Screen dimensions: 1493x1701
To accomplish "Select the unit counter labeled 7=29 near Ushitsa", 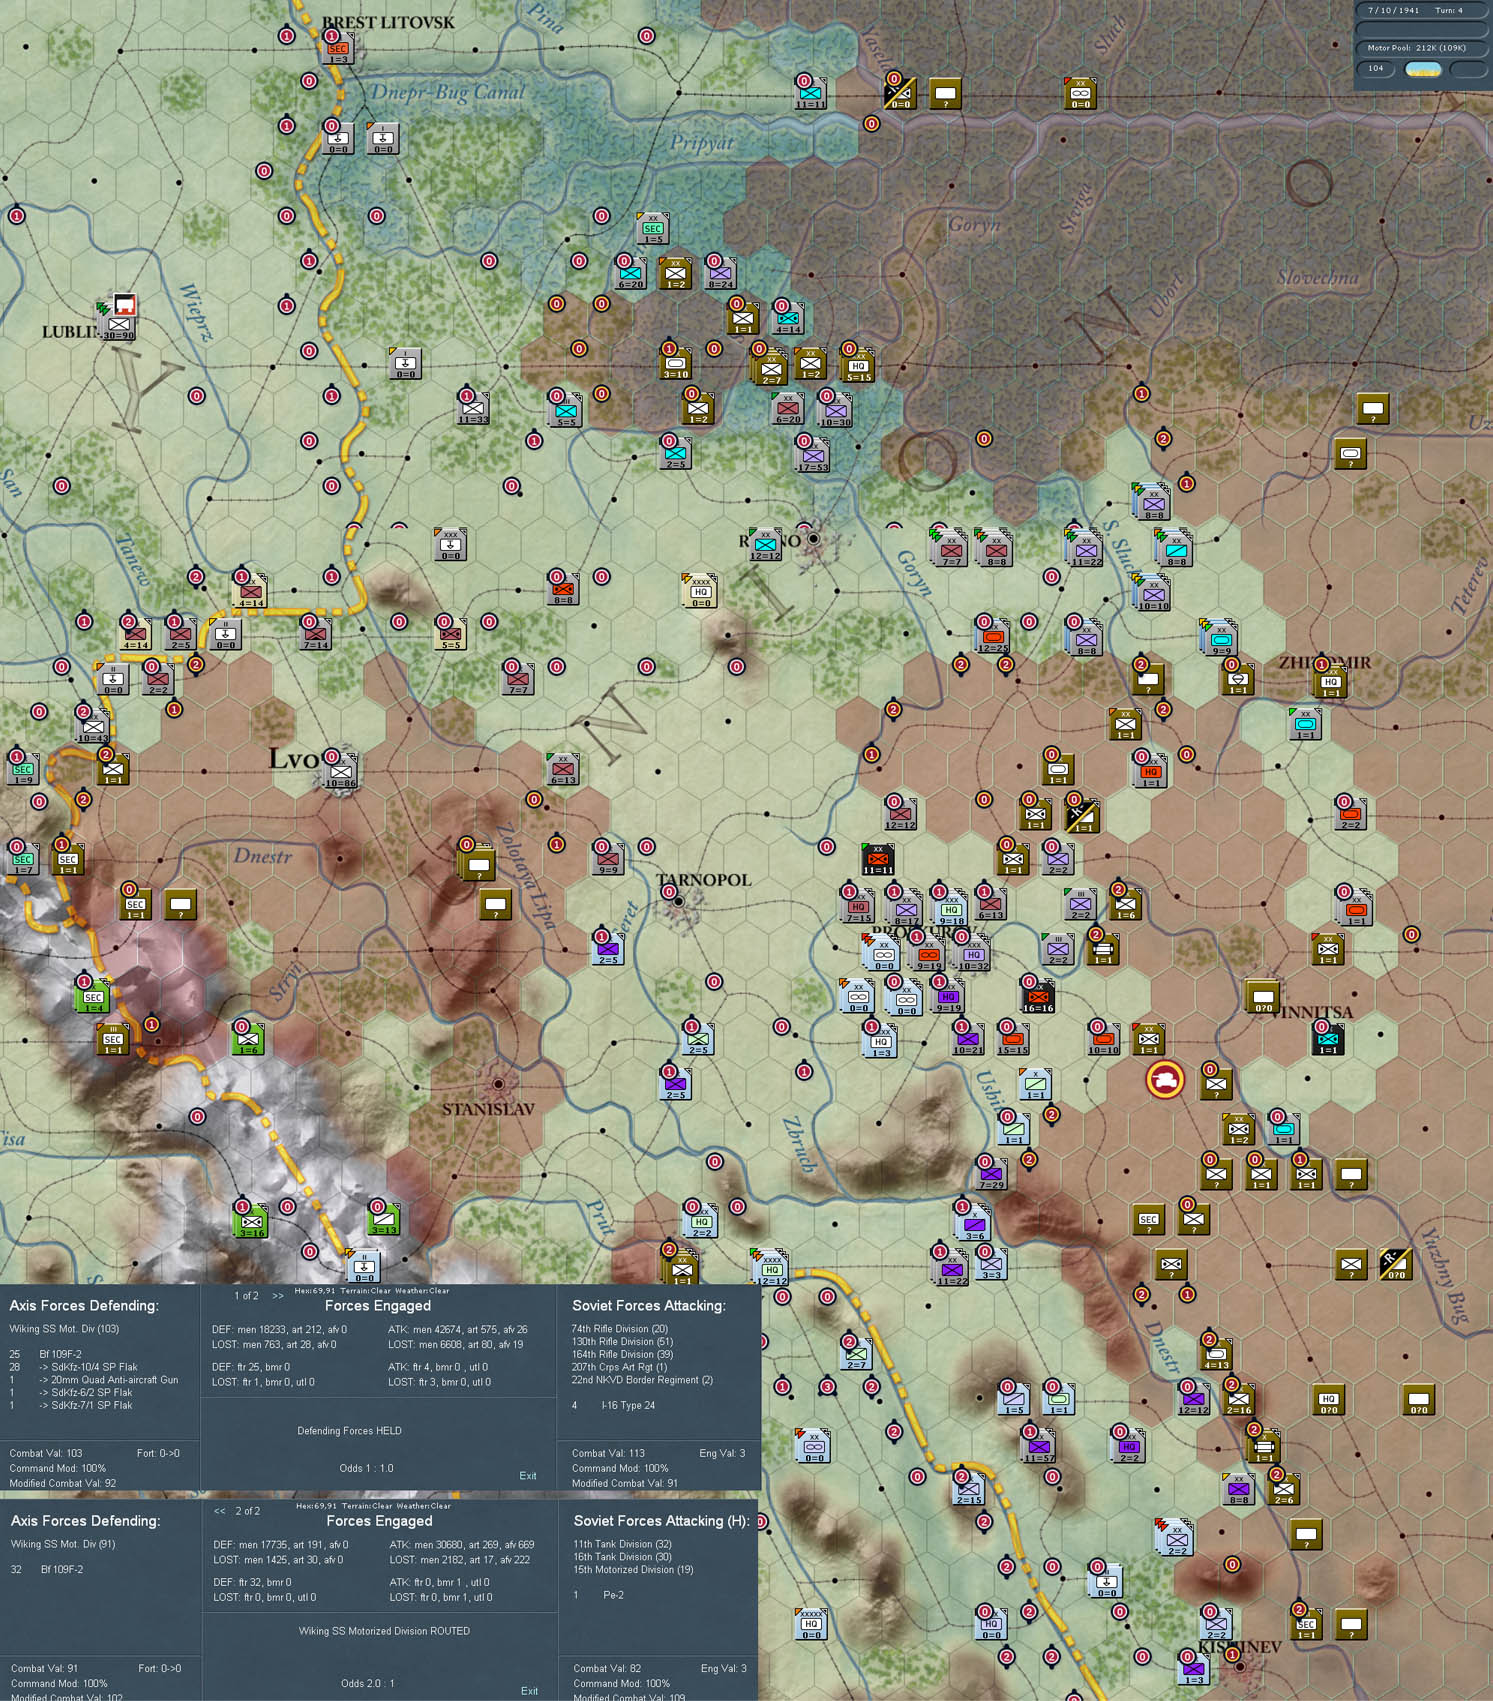I will (991, 1176).
